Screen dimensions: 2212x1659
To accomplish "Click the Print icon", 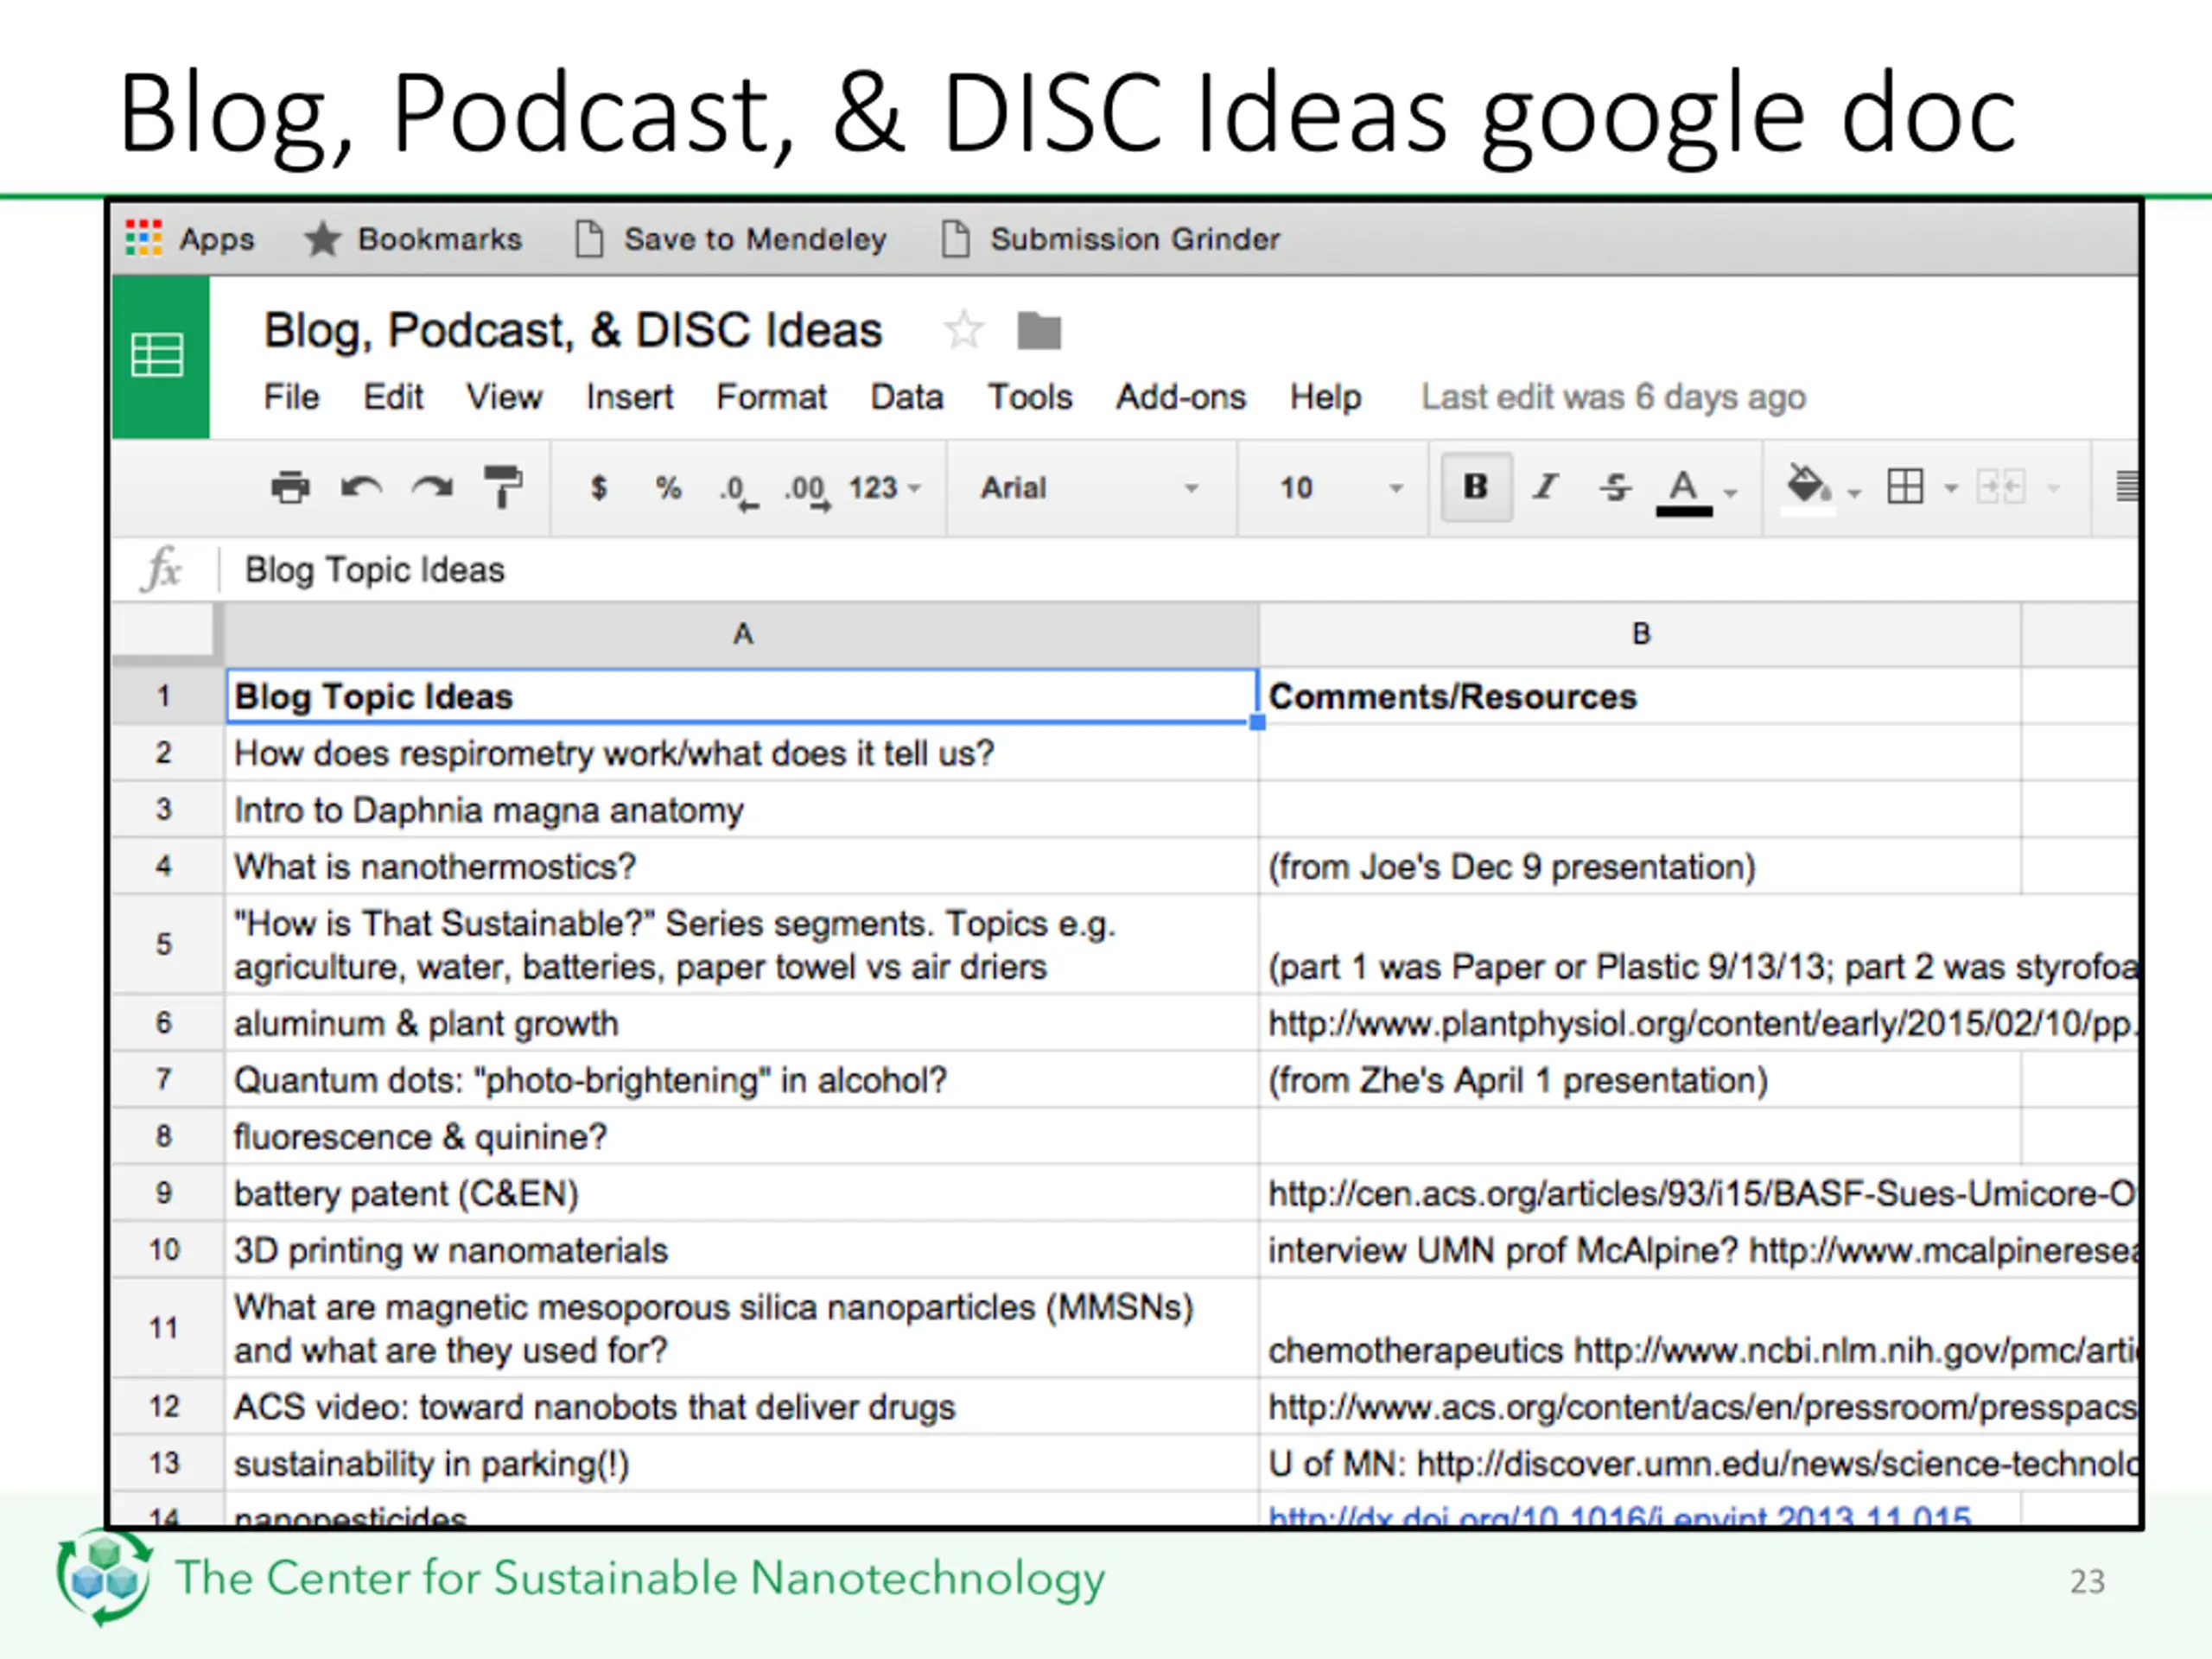I will click(290, 487).
